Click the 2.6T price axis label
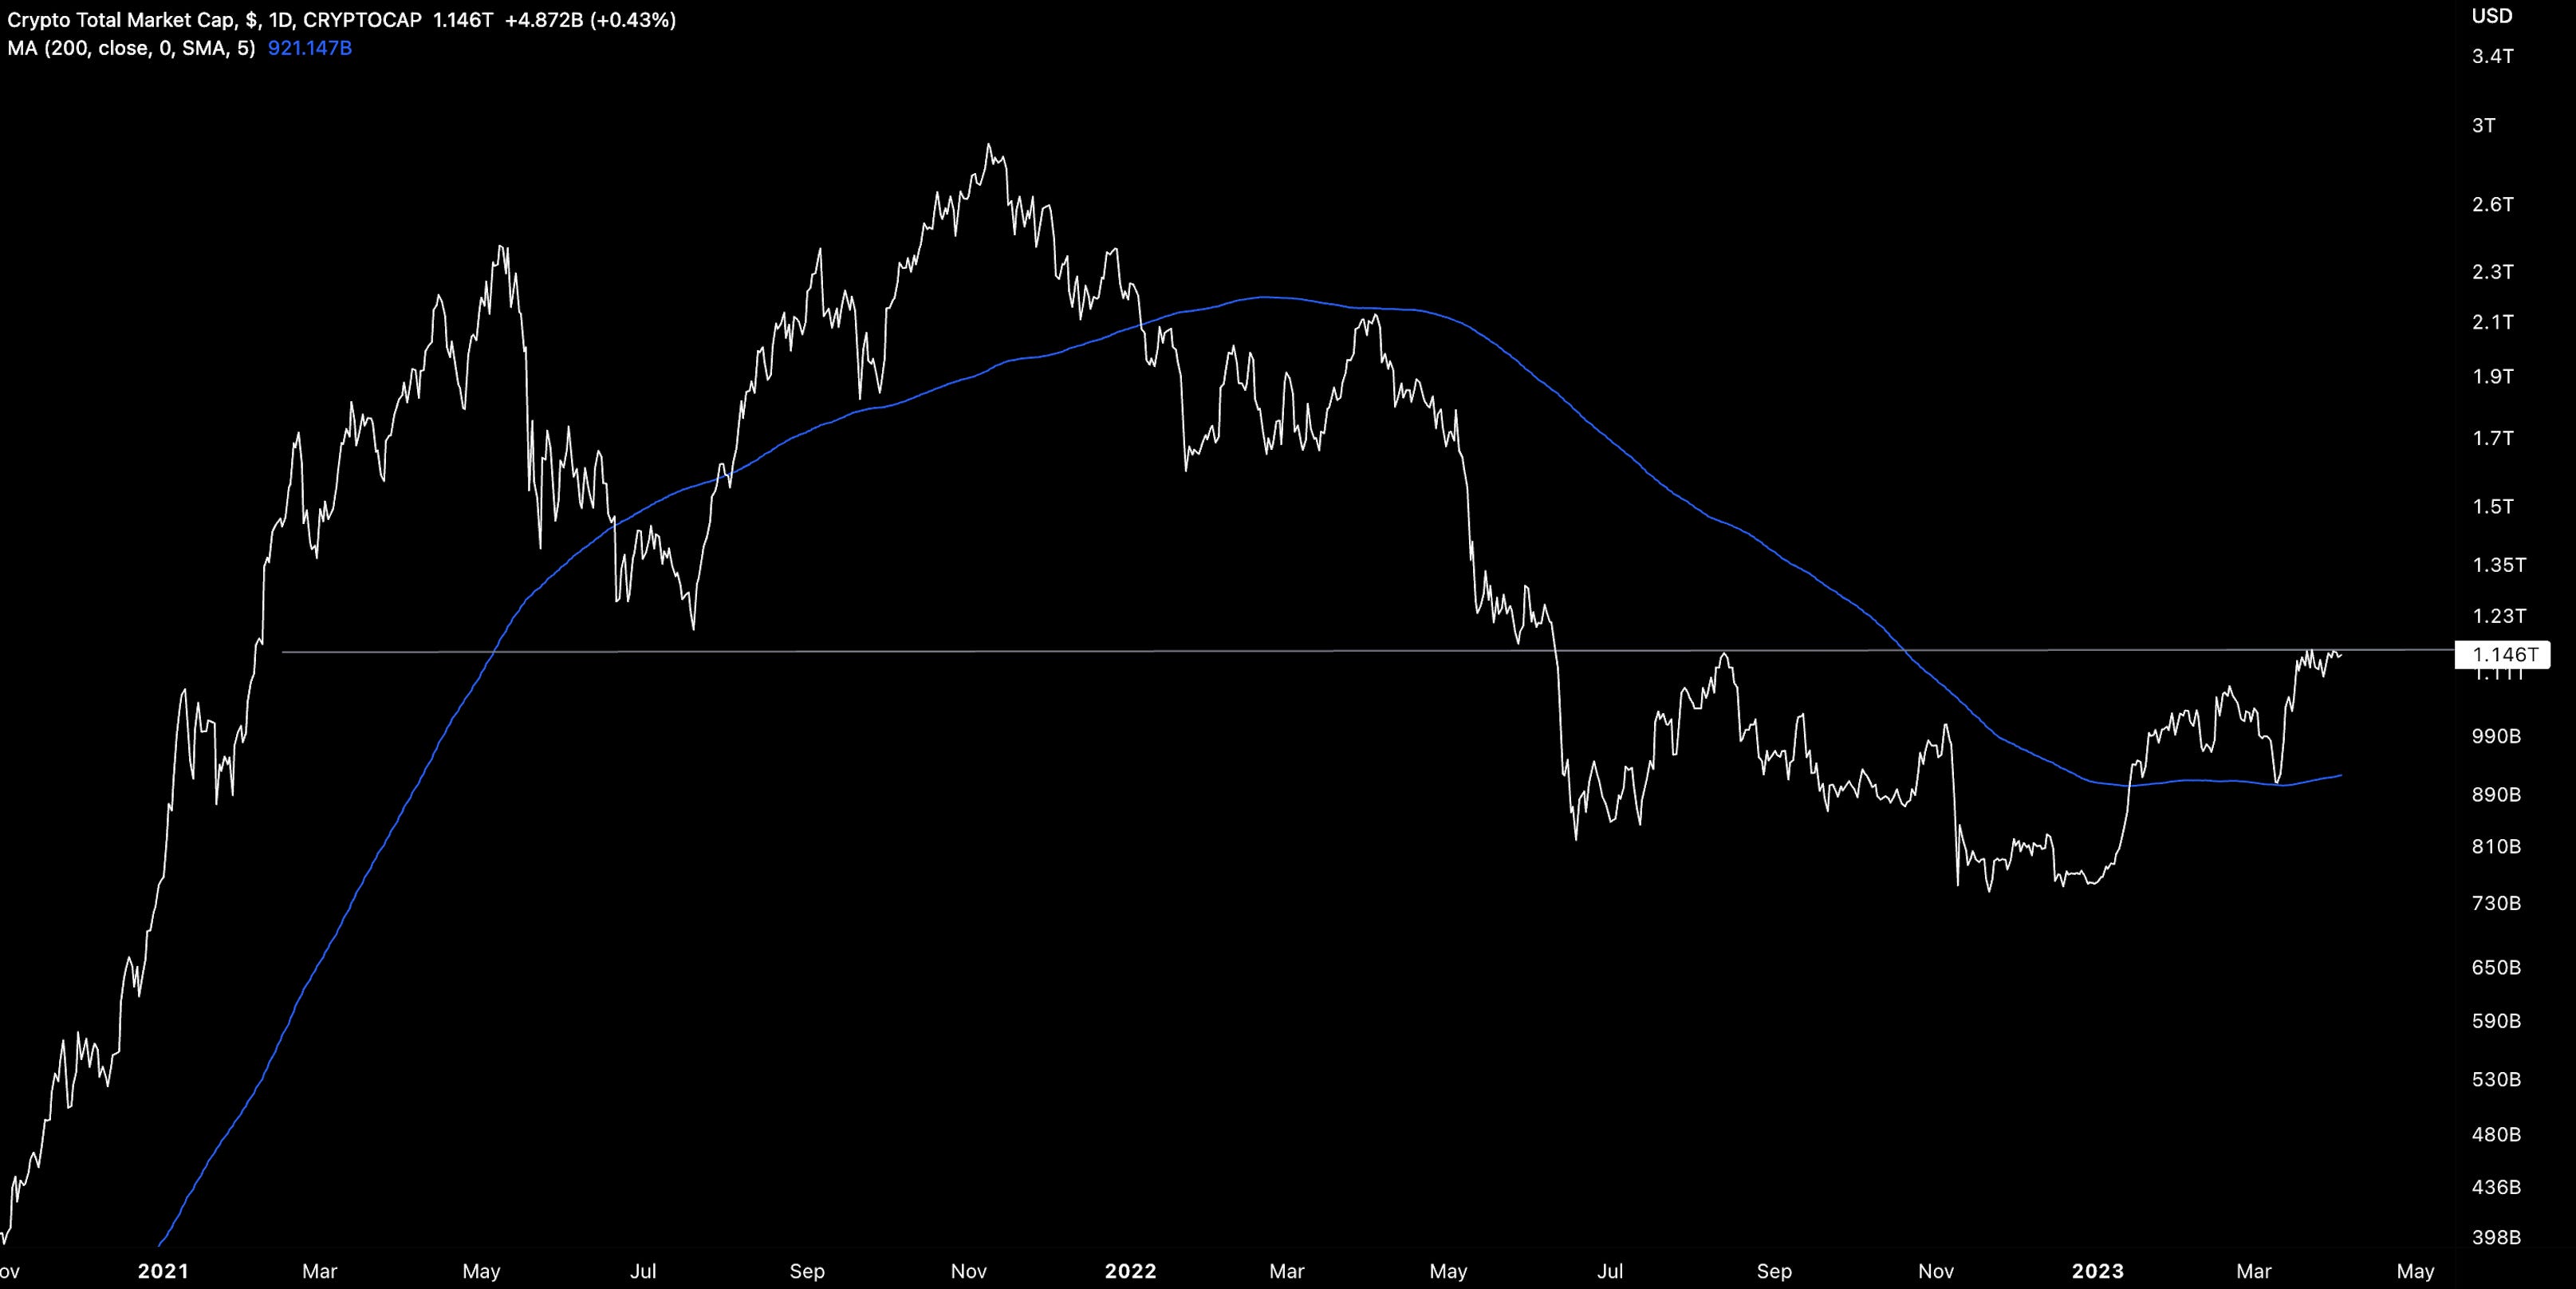Viewport: 2576px width, 1289px height. [x=2493, y=204]
